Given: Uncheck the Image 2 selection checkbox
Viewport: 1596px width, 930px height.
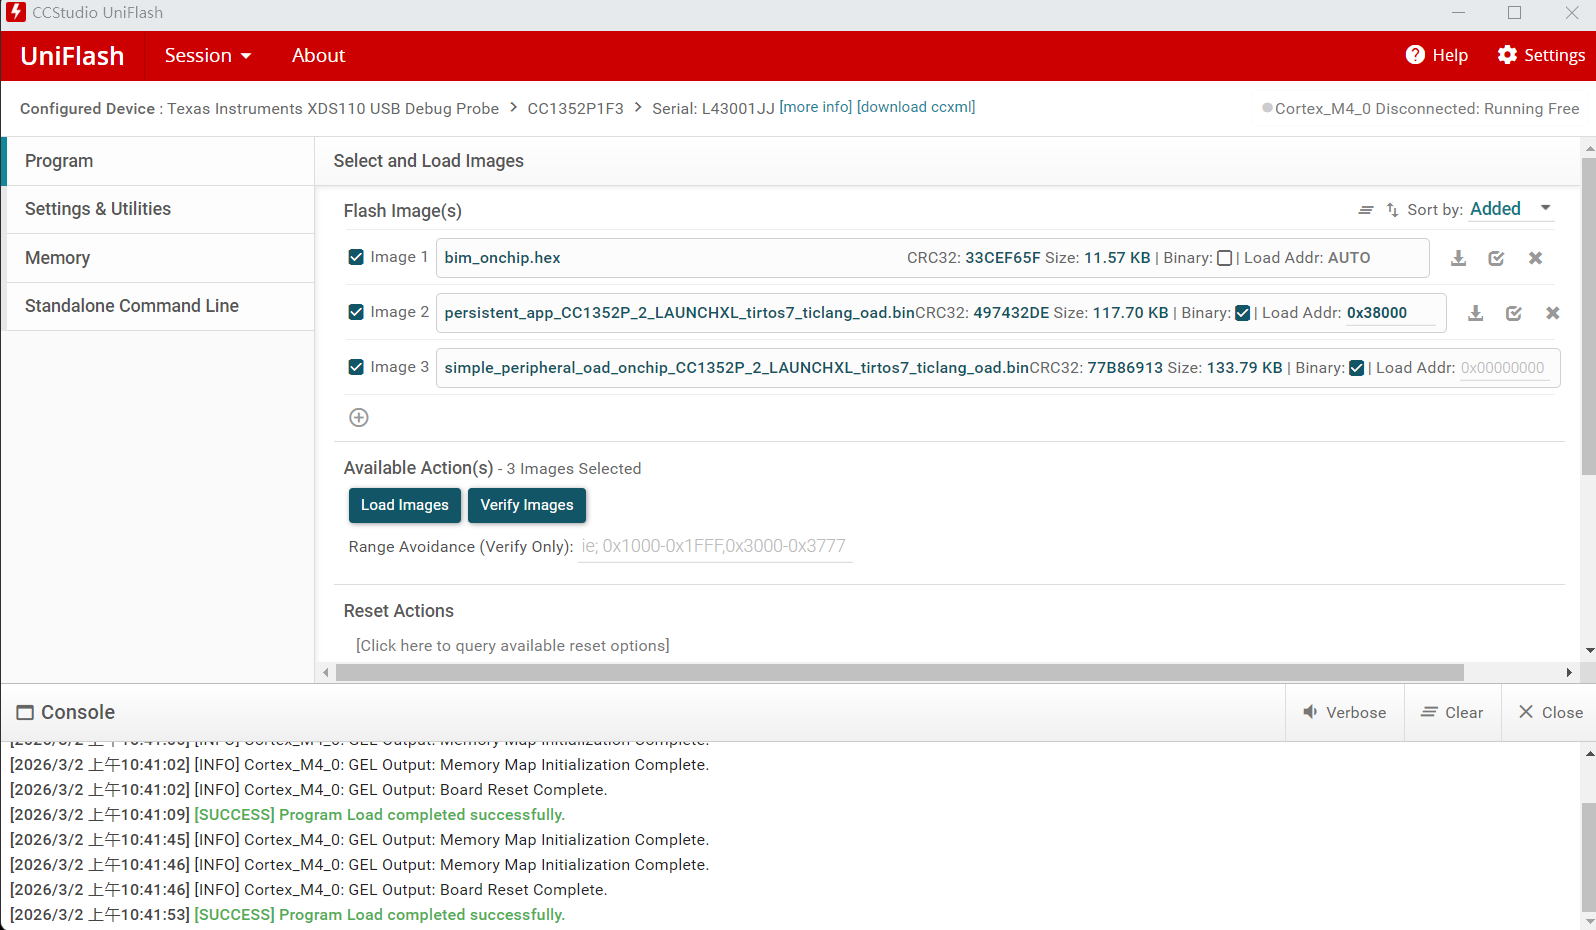Looking at the screenshot, I should pyautogui.click(x=356, y=312).
